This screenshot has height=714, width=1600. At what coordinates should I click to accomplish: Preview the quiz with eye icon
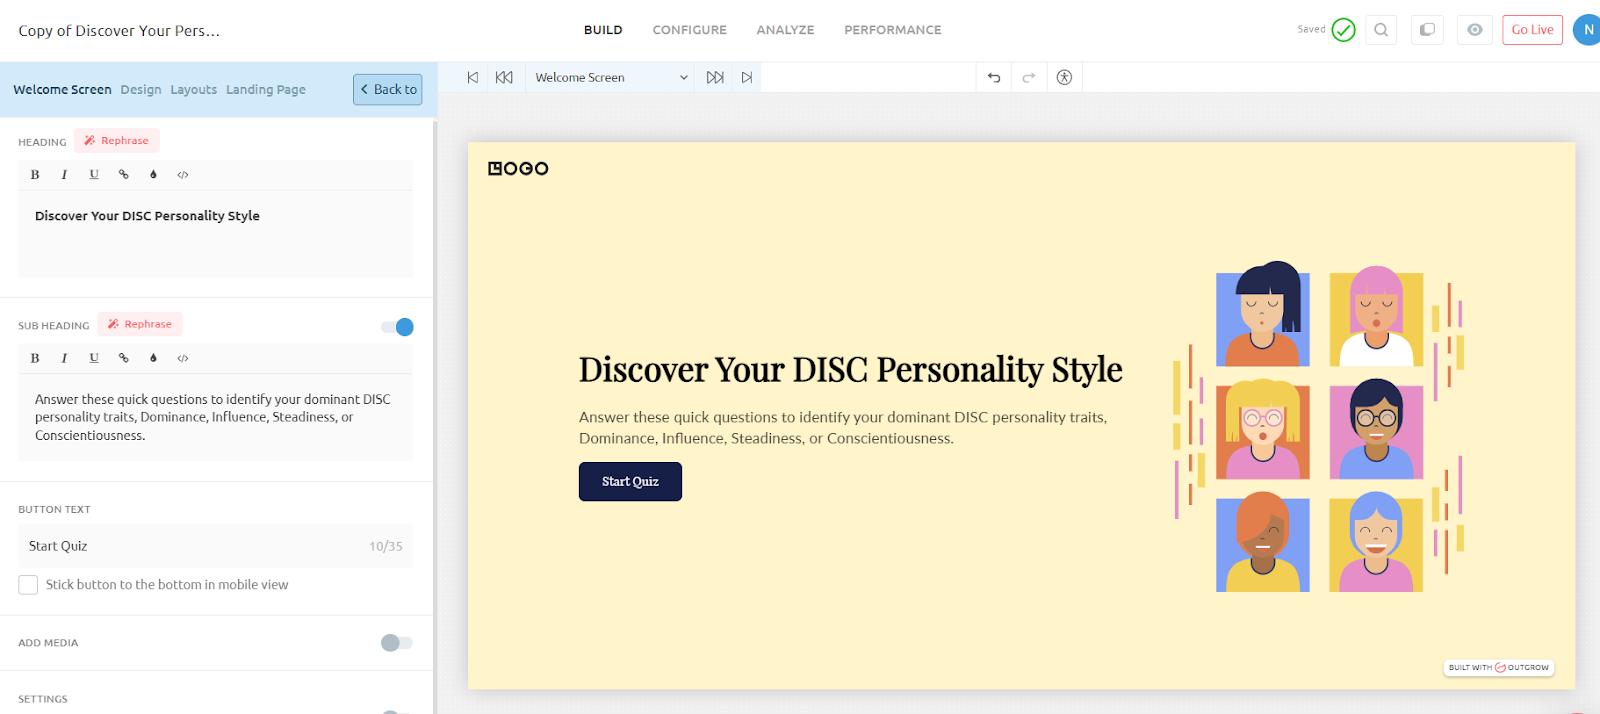click(x=1474, y=30)
